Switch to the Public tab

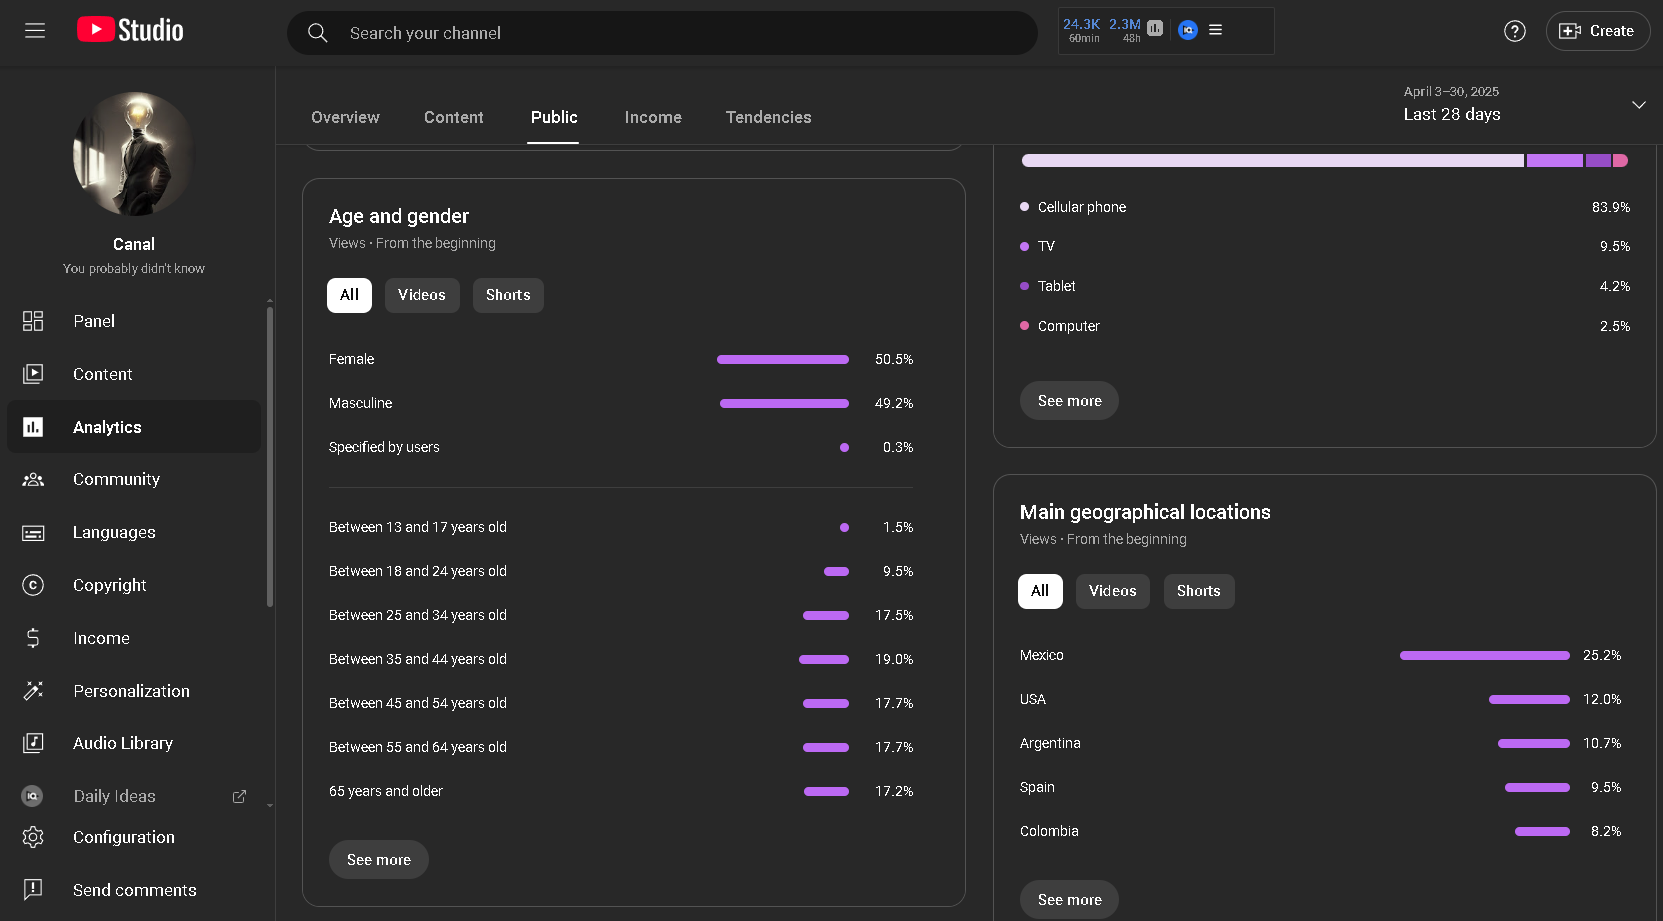(x=554, y=117)
